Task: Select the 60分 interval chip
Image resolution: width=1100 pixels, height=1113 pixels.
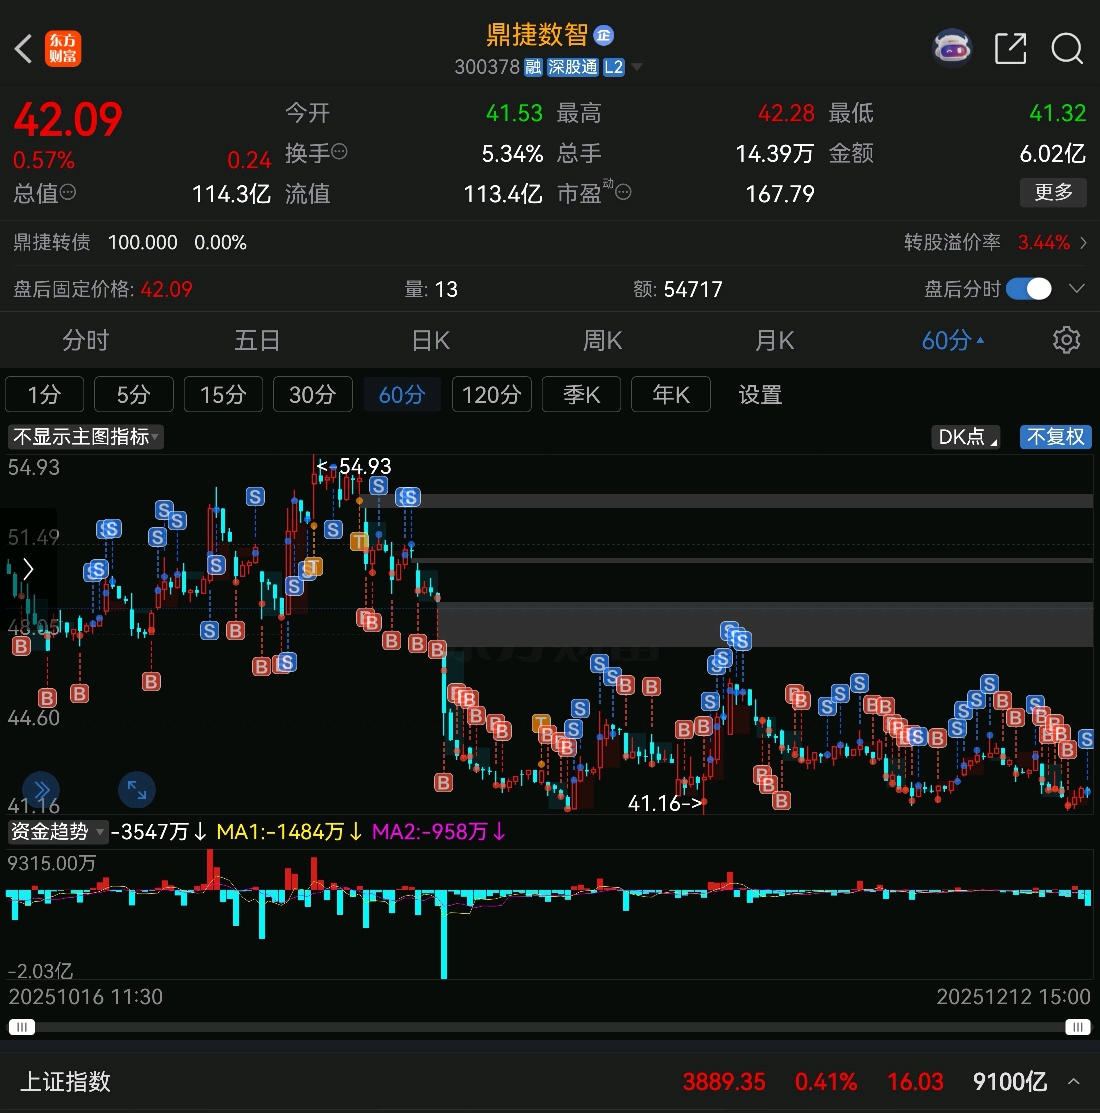Action: click(402, 394)
